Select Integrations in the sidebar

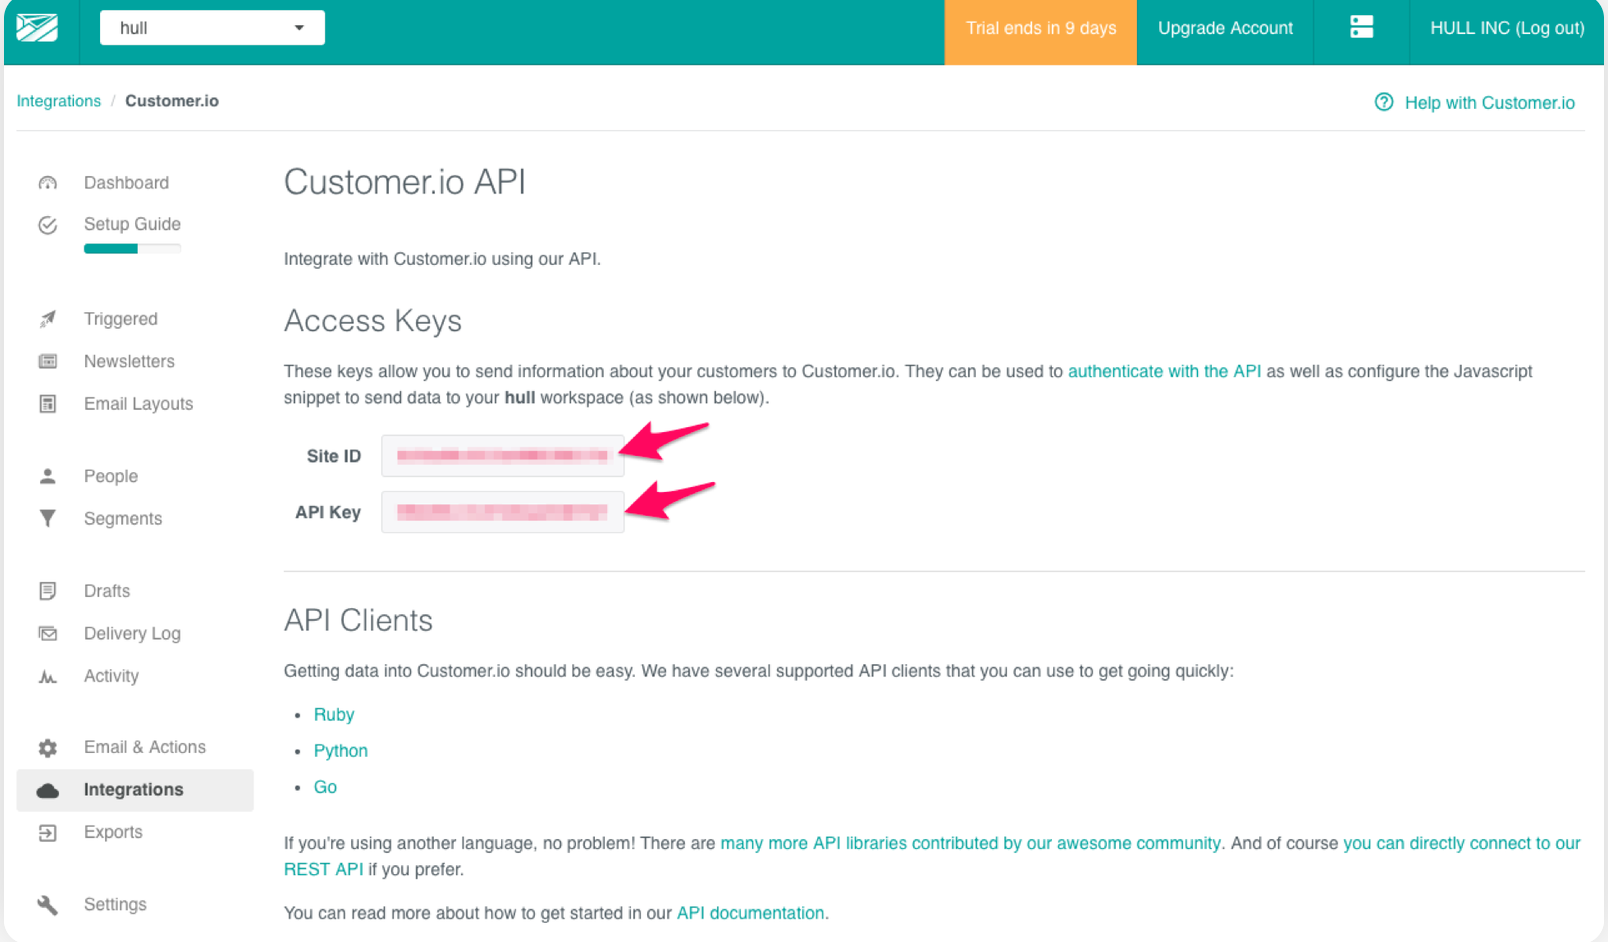coord(134,790)
